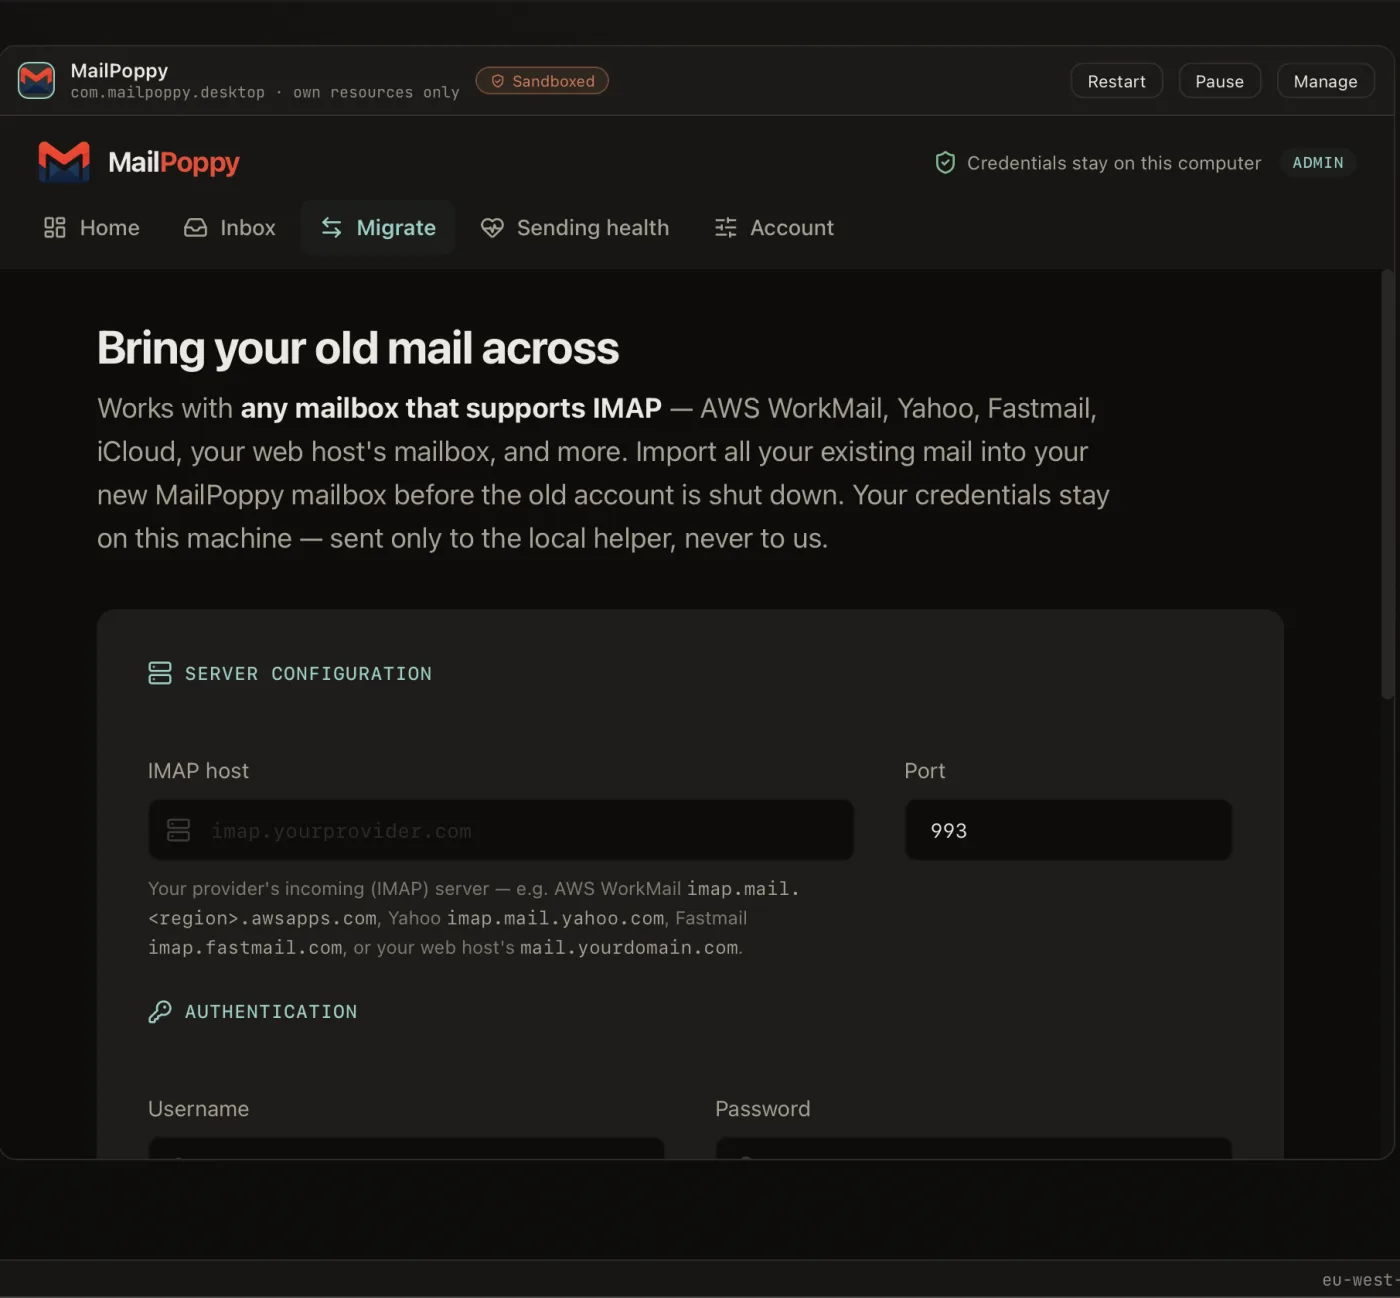Click the 'imap.fastmail.com' example text
The image size is (1400, 1298).
[x=245, y=948]
